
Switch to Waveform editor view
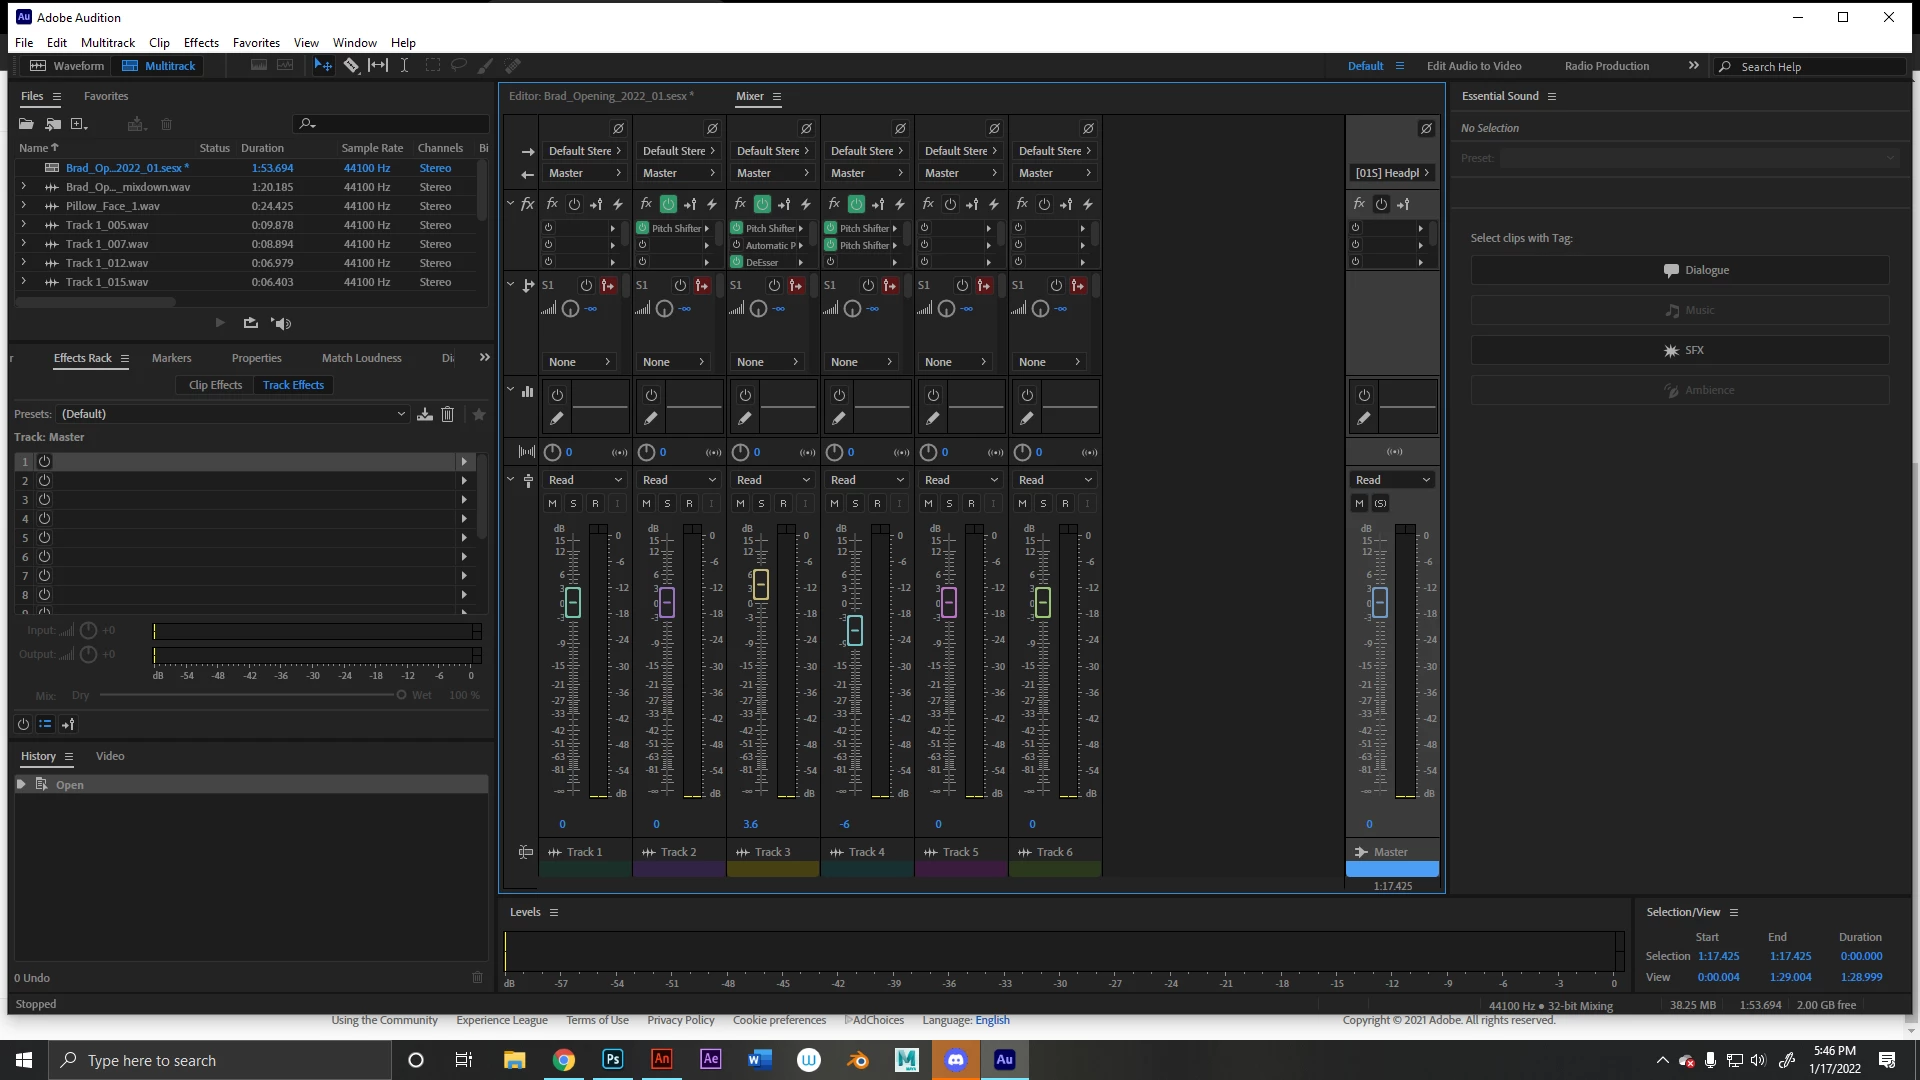click(x=67, y=66)
